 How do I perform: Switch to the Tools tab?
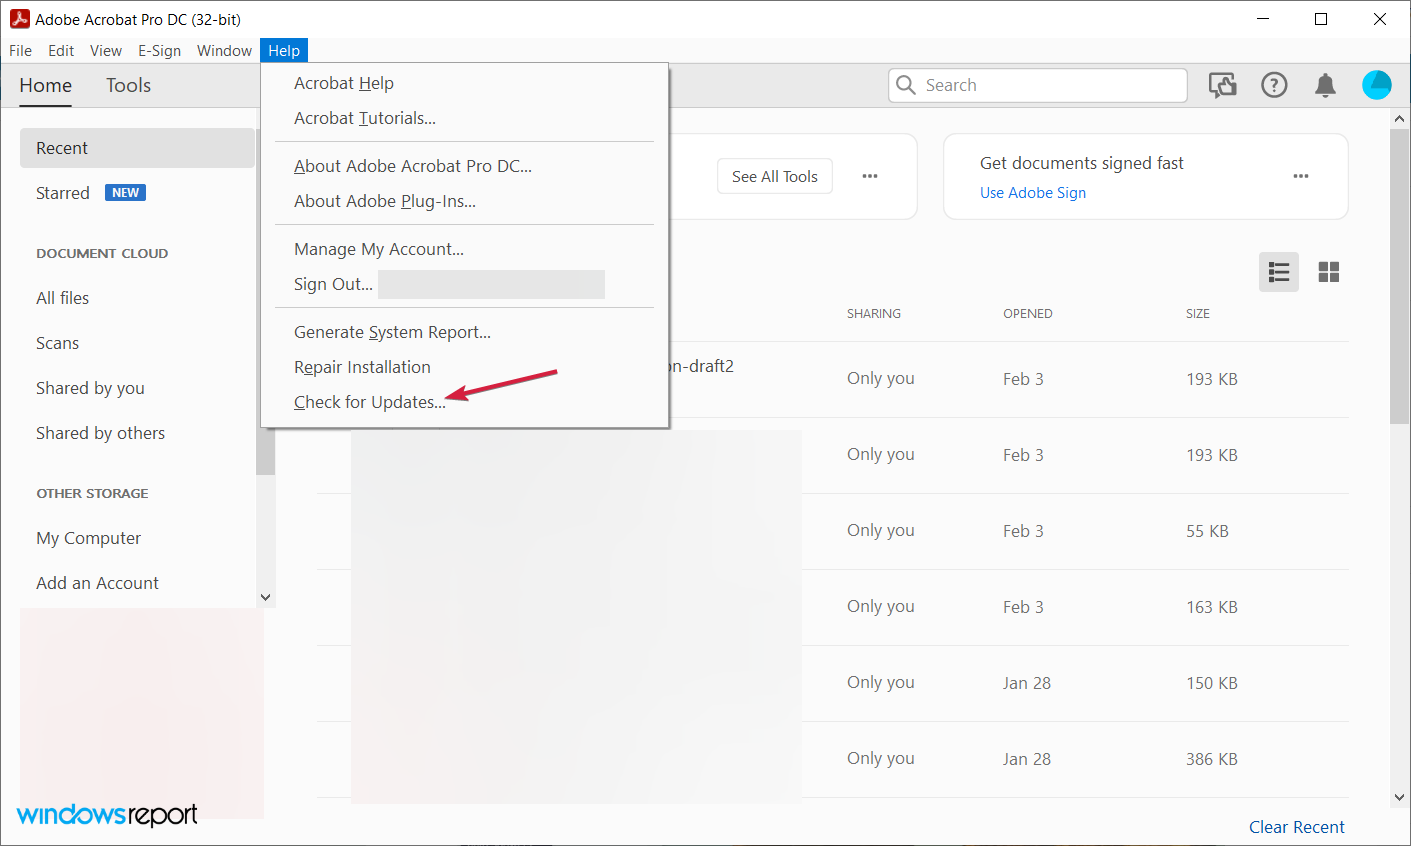[128, 86]
